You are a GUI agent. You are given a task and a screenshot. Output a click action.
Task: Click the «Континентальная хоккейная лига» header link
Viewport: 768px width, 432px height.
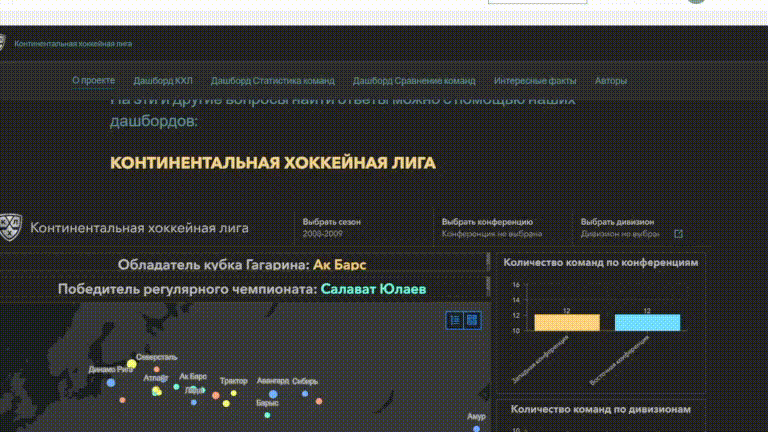(73, 44)
